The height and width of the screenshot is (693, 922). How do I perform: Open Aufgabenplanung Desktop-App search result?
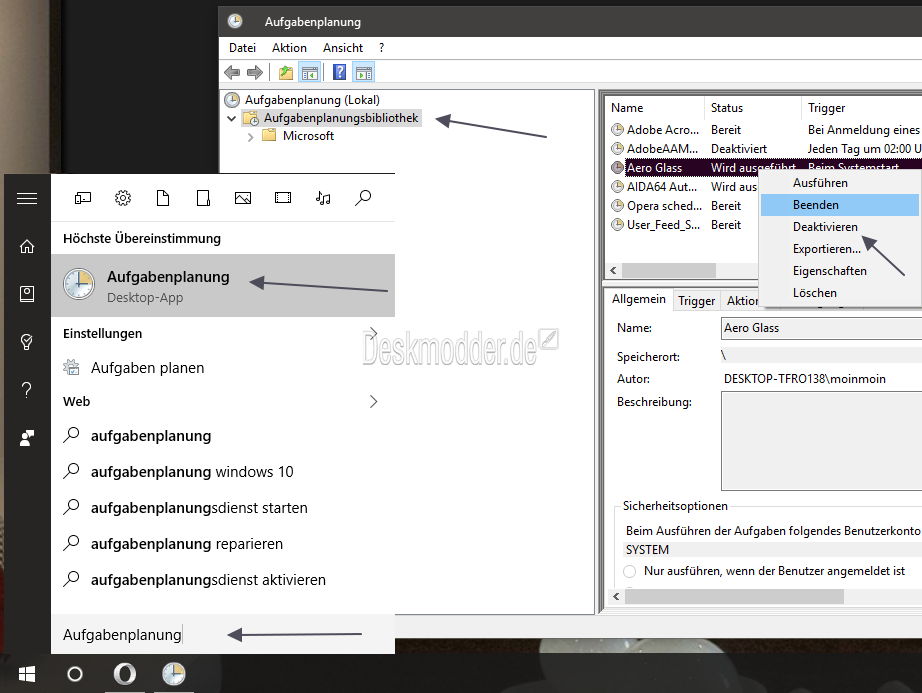click(x=223, y=286)
